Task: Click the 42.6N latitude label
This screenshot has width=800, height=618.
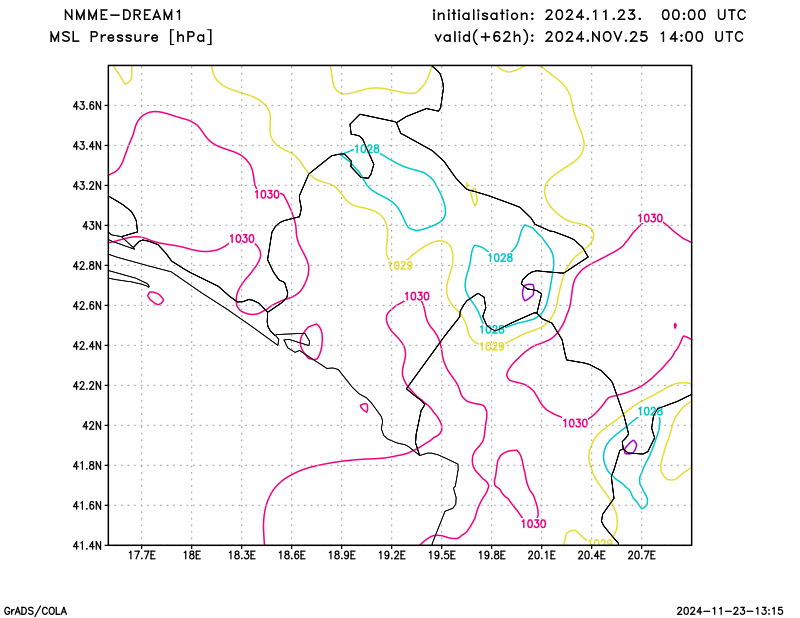Action: coord(87,306)
